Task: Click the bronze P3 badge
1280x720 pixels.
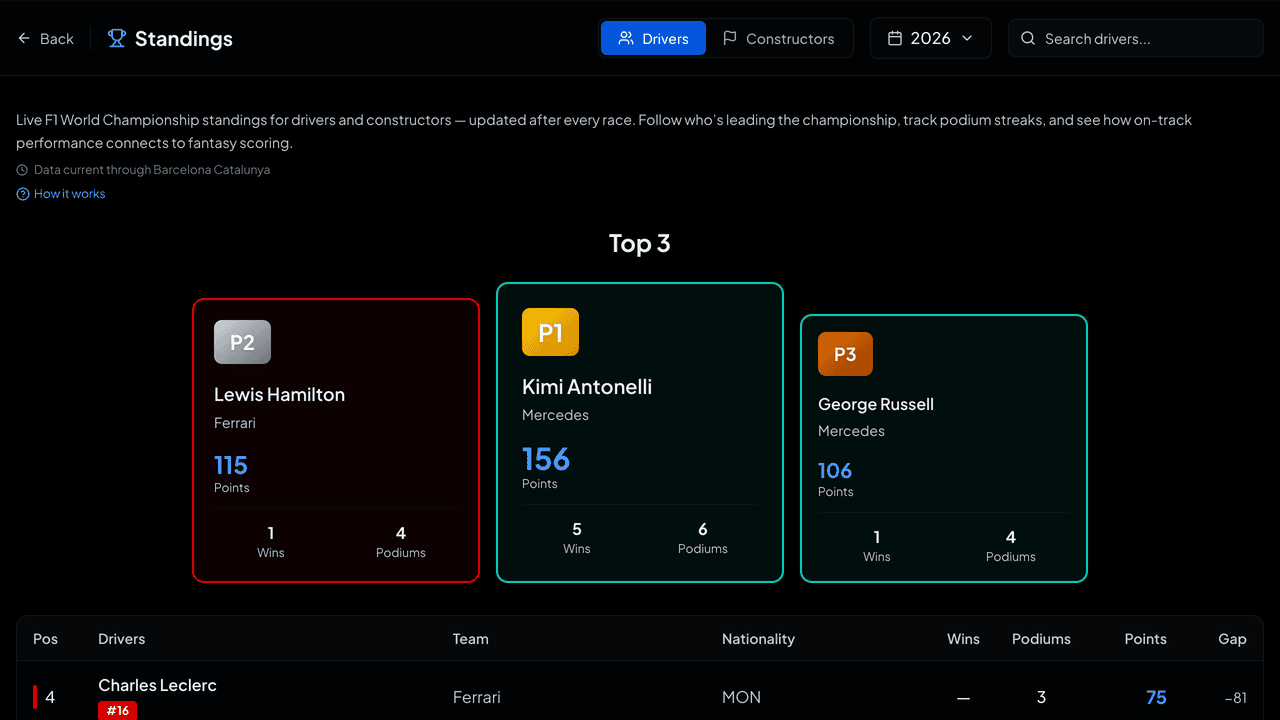Action: pyautogui.click(x=845, y=354)
